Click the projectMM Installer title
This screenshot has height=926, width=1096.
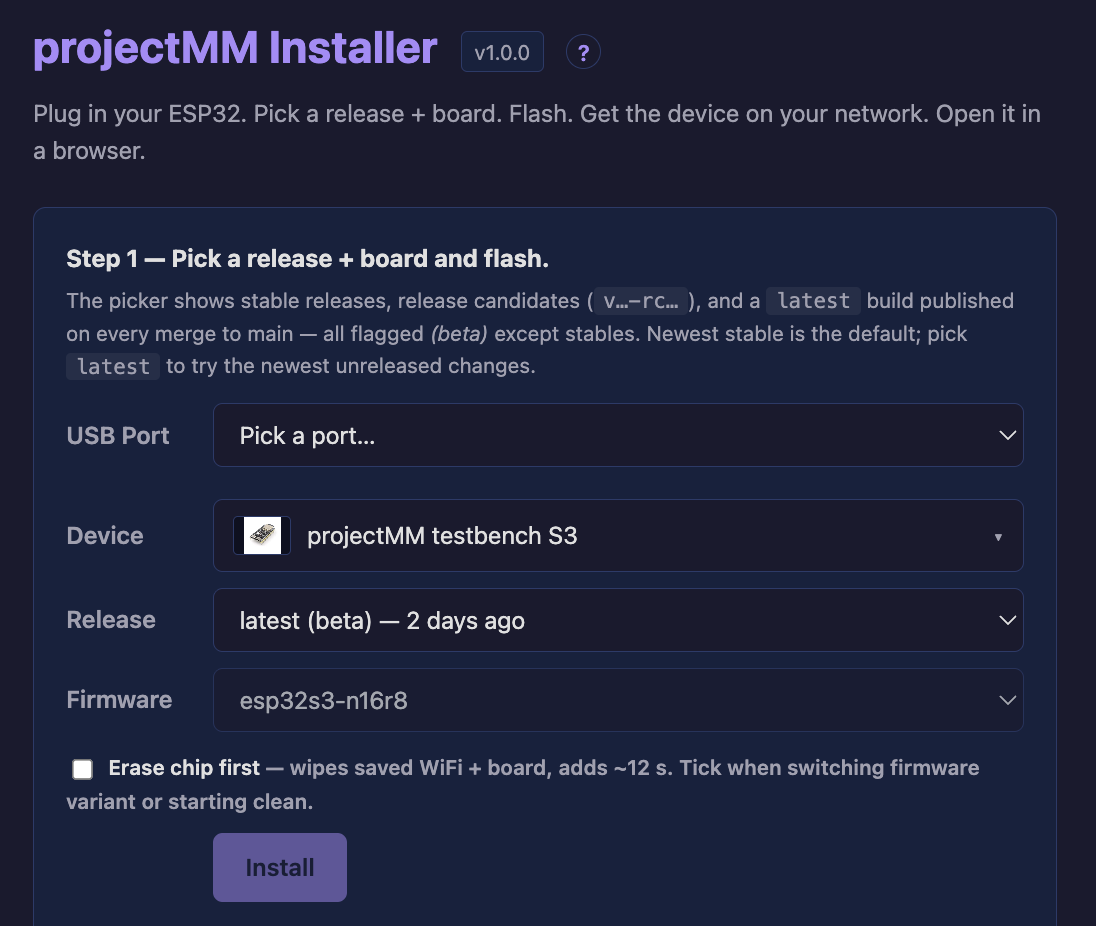click(x=235, y=48)
